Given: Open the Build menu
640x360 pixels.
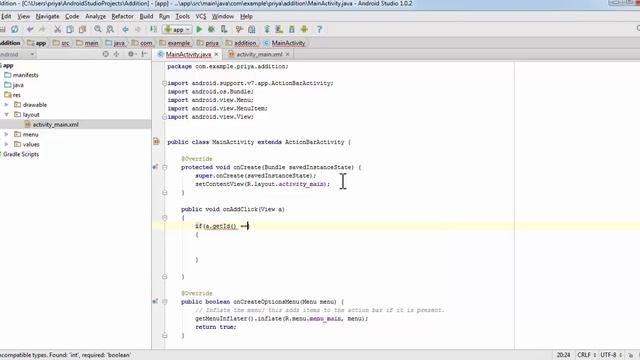Looking at the screenshot, I should click(x=146, y=16).
